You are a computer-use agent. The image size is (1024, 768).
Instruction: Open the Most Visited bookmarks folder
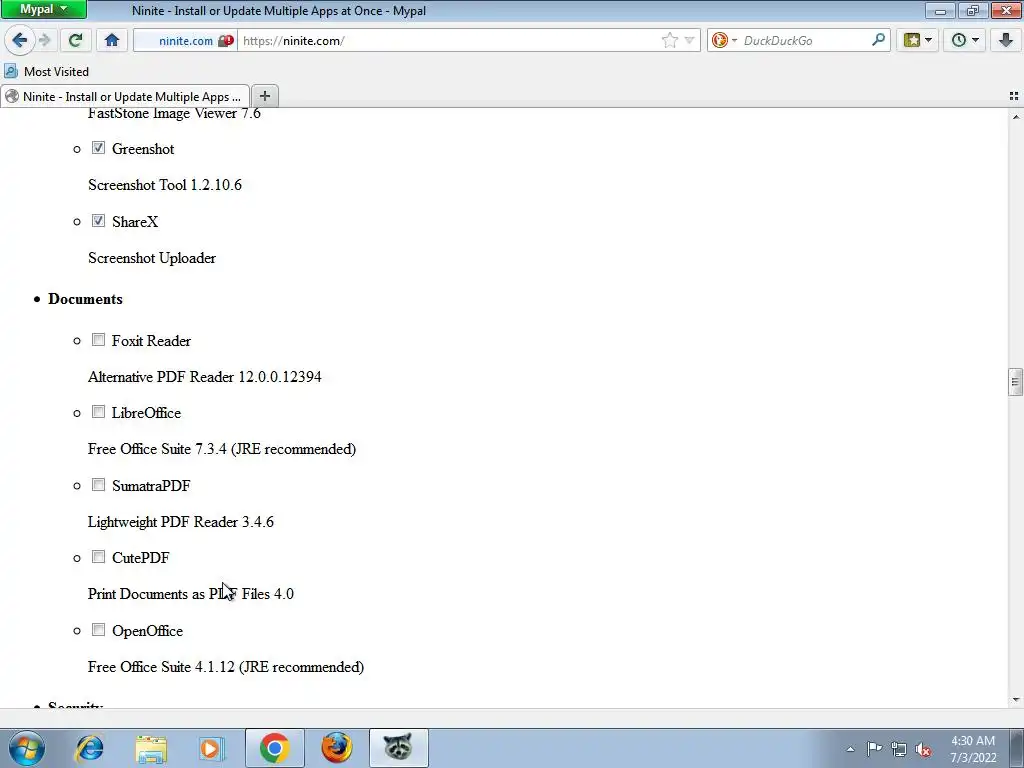tap(46, 71)
